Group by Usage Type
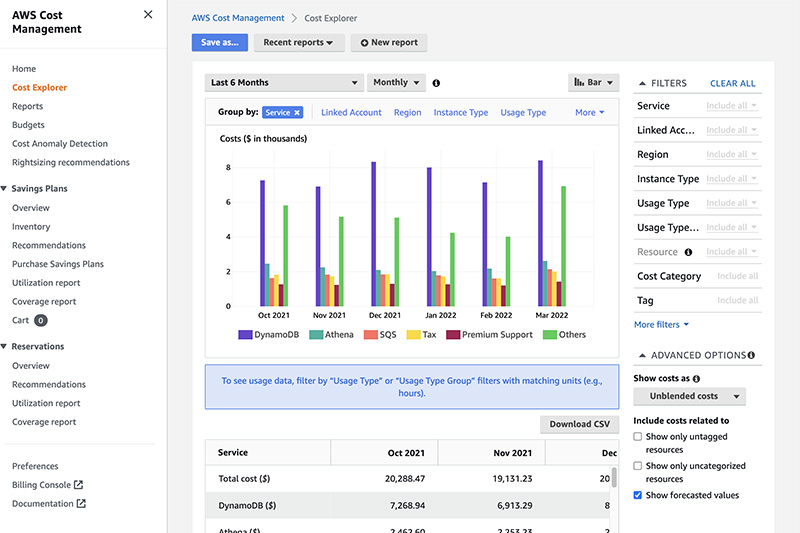Screen dimensions: 800x533 (523, 113)
